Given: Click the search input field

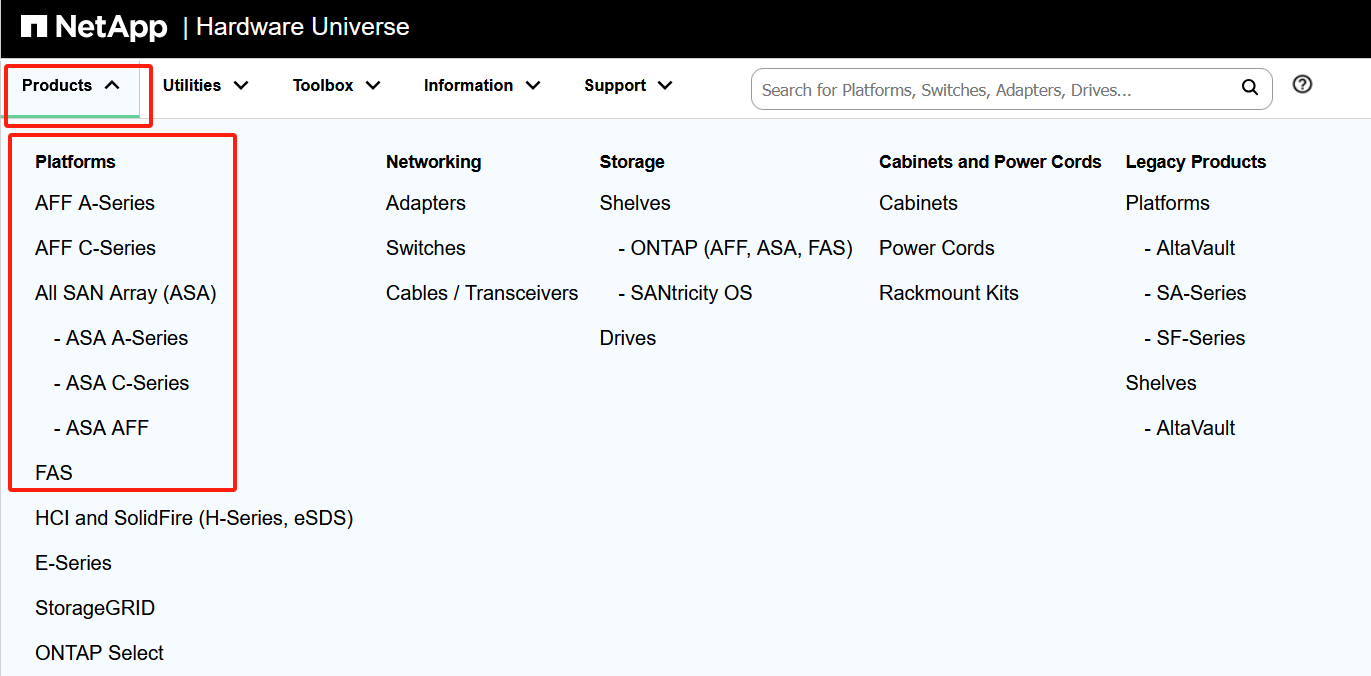Looking at the screenshot, I should click(995, 90).
